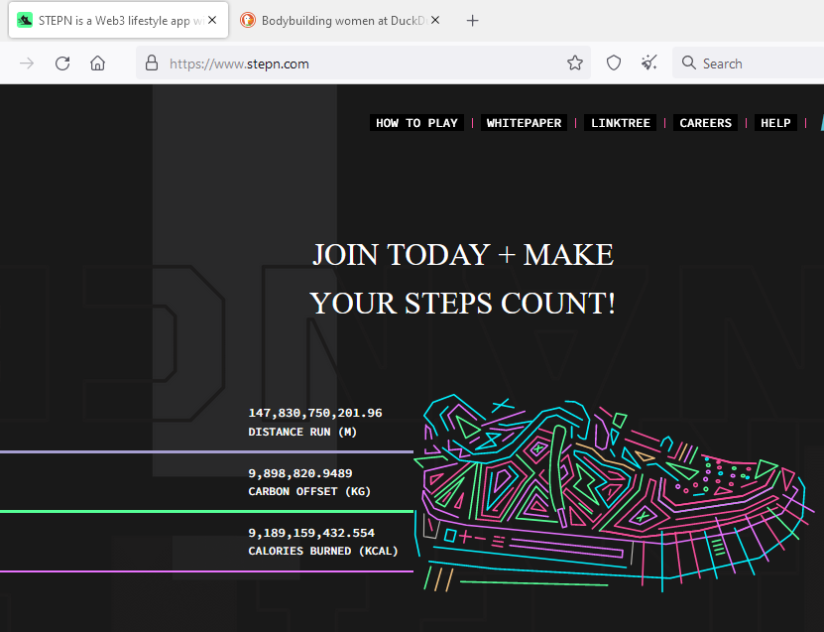Click the DISTANCE RUN (M) label
Screen dimensions: 824x632
click(x=303, y=432)
